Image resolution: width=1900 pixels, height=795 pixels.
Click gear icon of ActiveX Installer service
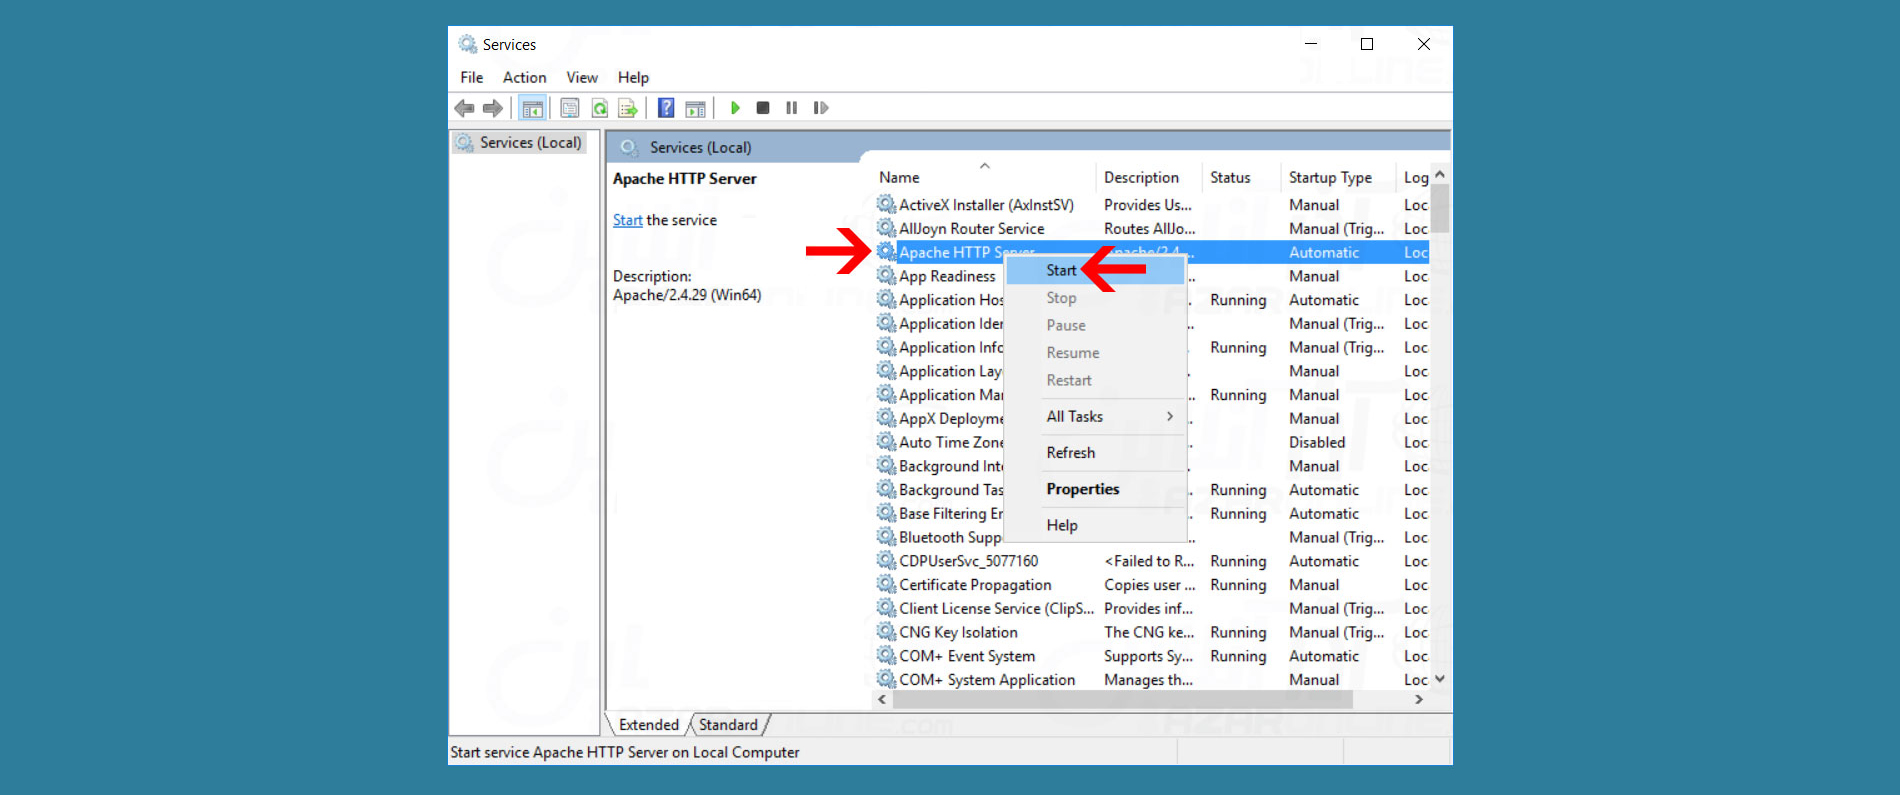(886, 204)
